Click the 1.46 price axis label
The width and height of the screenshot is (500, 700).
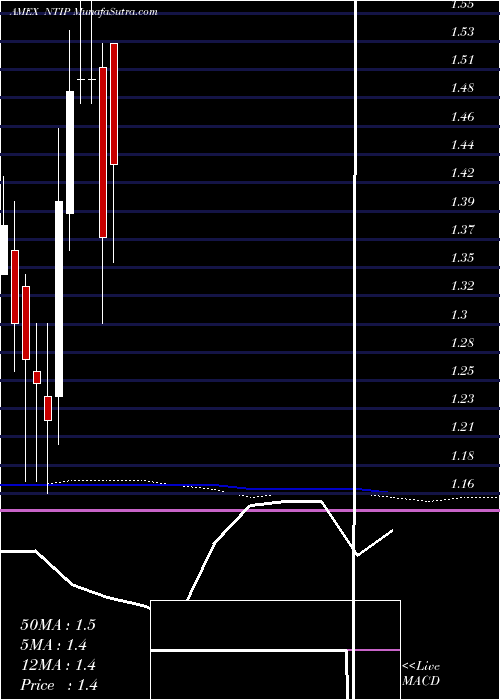pos(462,117)
